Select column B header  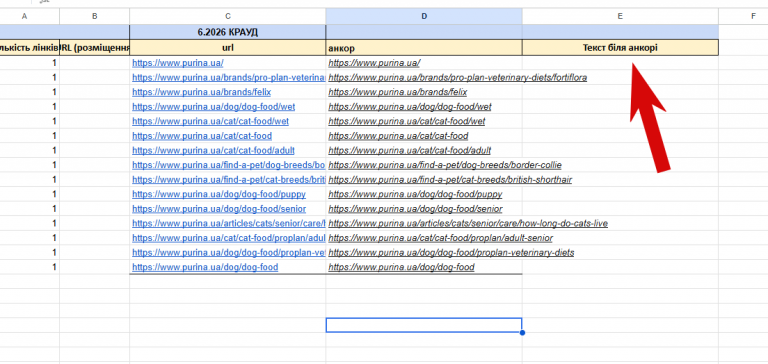tap(95, 16)
